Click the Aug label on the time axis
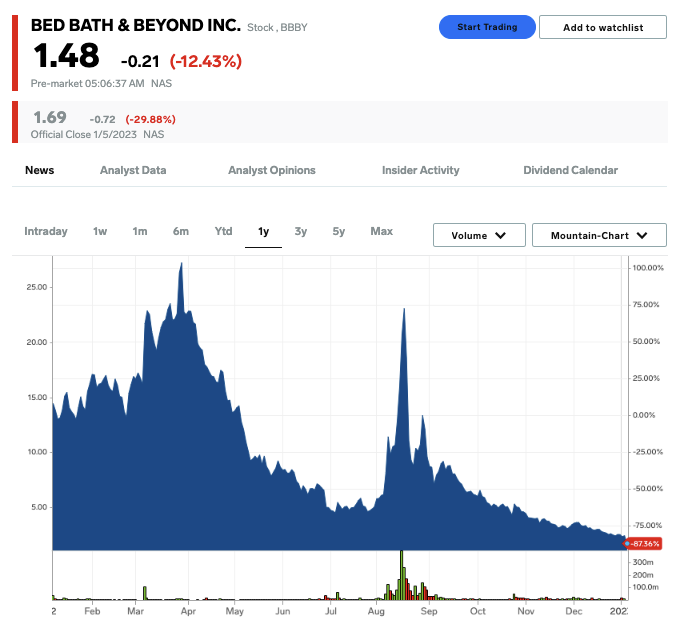Image resolution: width=682 pixels, height=631 pixels. (376, 611)
